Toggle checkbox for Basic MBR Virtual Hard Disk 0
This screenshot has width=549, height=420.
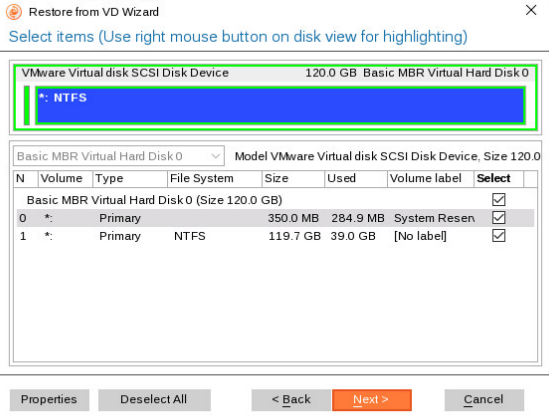[499, 200]
